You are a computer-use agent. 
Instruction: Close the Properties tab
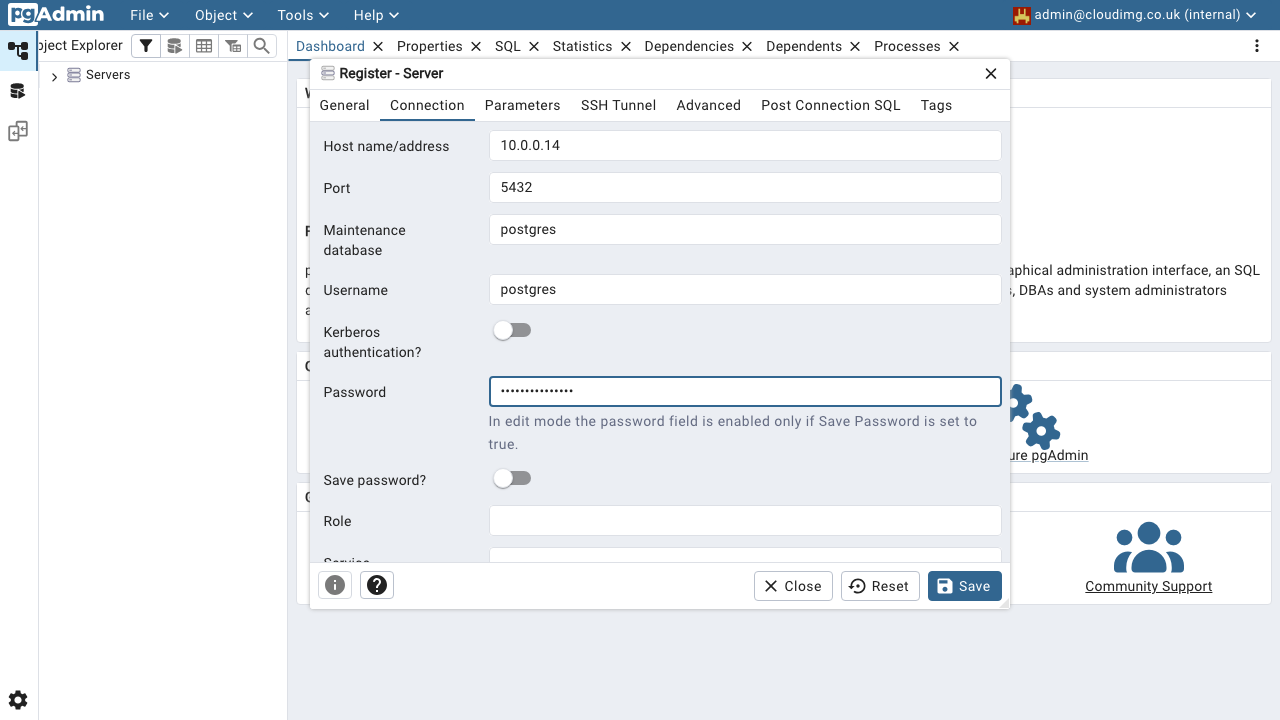point(476,46)
